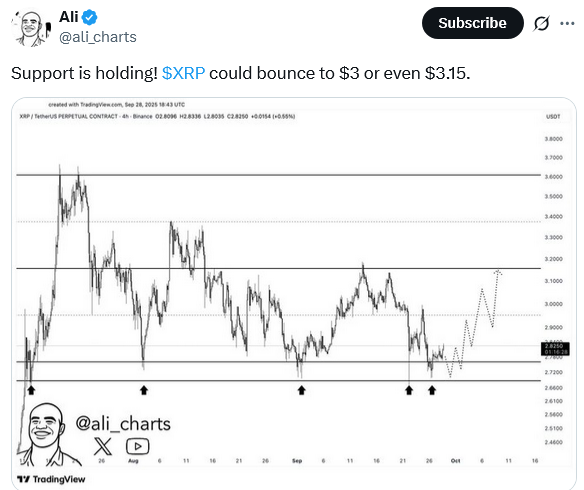
Task: Click the @ali_charts watermark text in chart
Action: 123,424
